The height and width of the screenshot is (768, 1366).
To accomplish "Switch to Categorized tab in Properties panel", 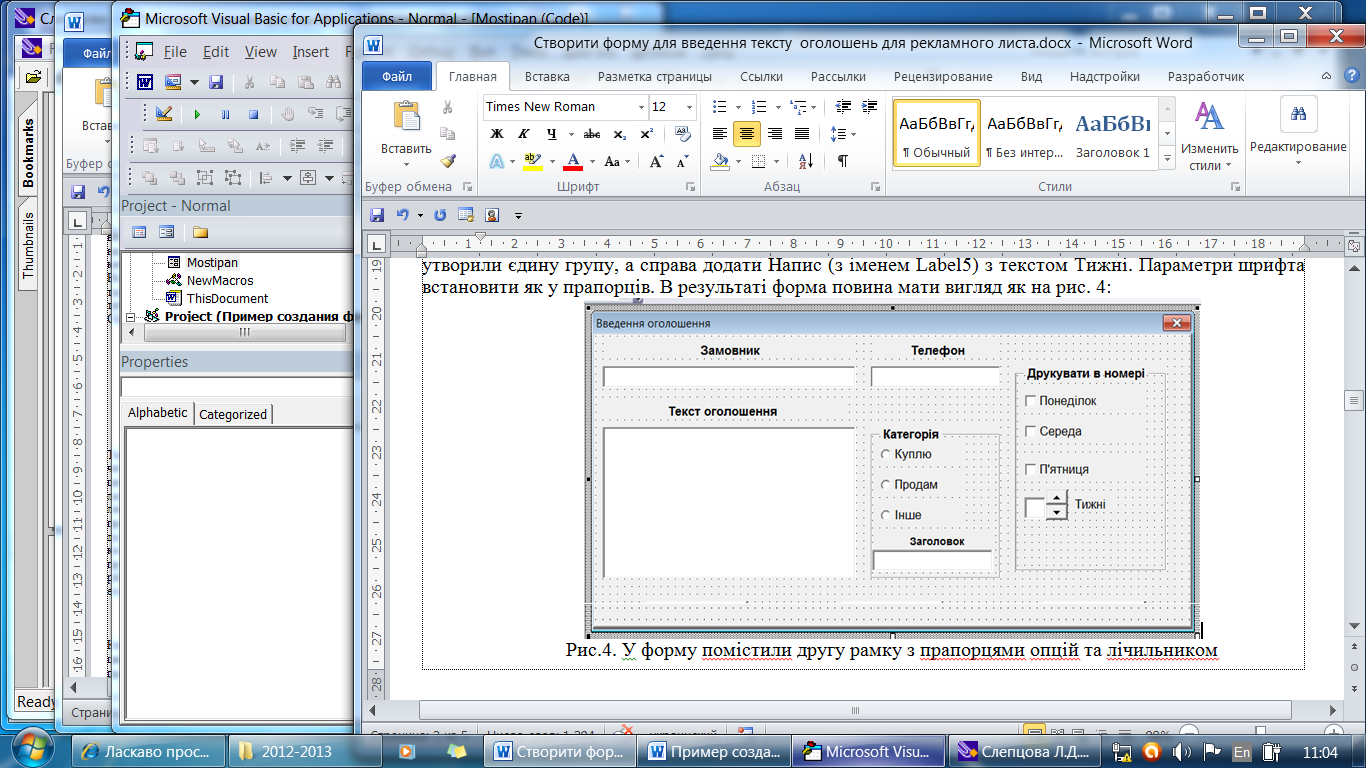I will [x=233, y=414].
